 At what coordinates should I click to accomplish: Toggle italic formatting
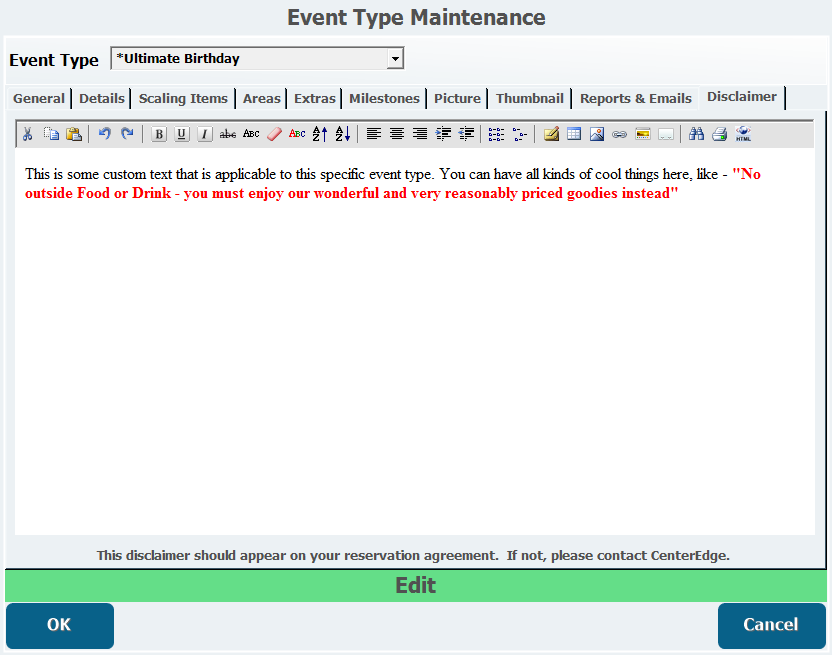(205, 134)
